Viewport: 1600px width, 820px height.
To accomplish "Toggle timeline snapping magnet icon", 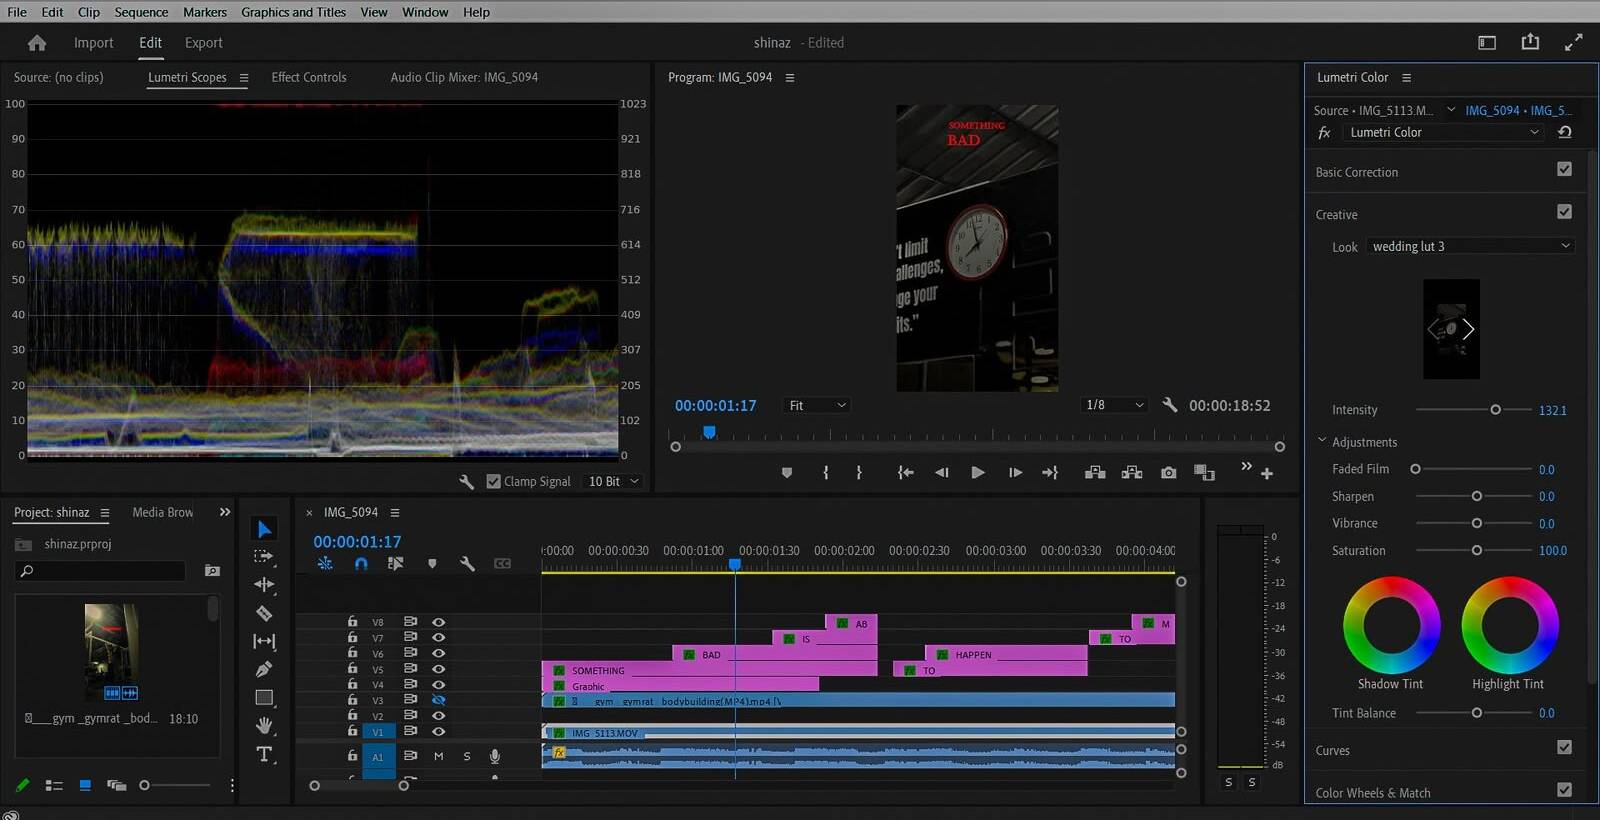I will pos(361,564).
